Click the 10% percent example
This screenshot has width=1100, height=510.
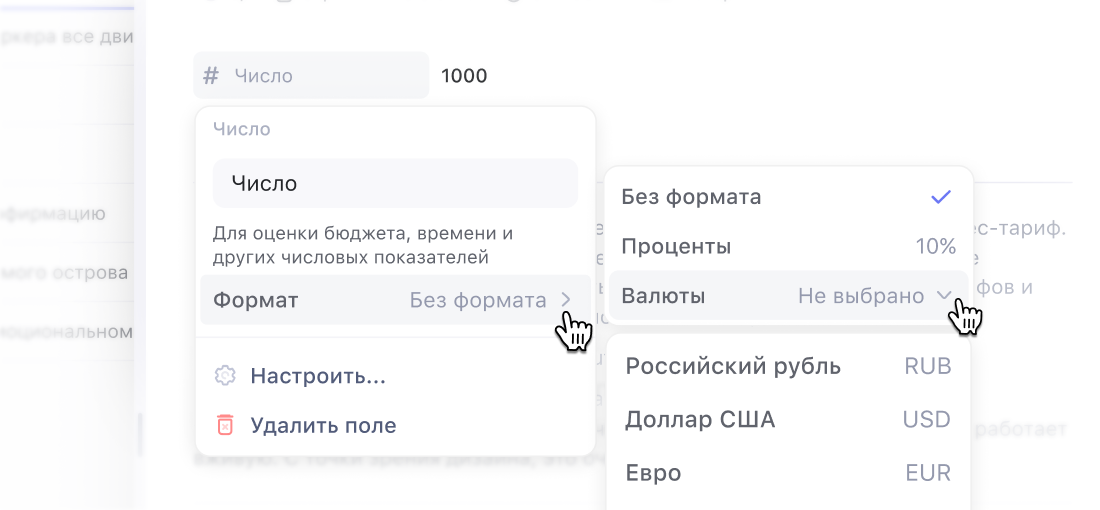click(x=936, y=246)
